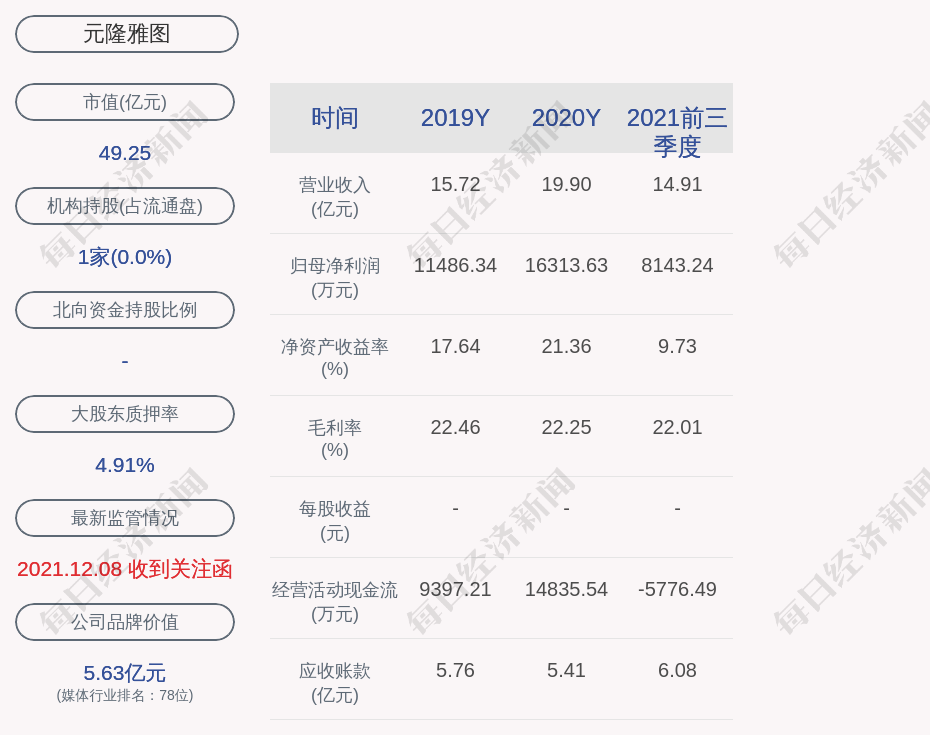
Task: Click the 49.25 market value figure
Action: click(125, 153)
